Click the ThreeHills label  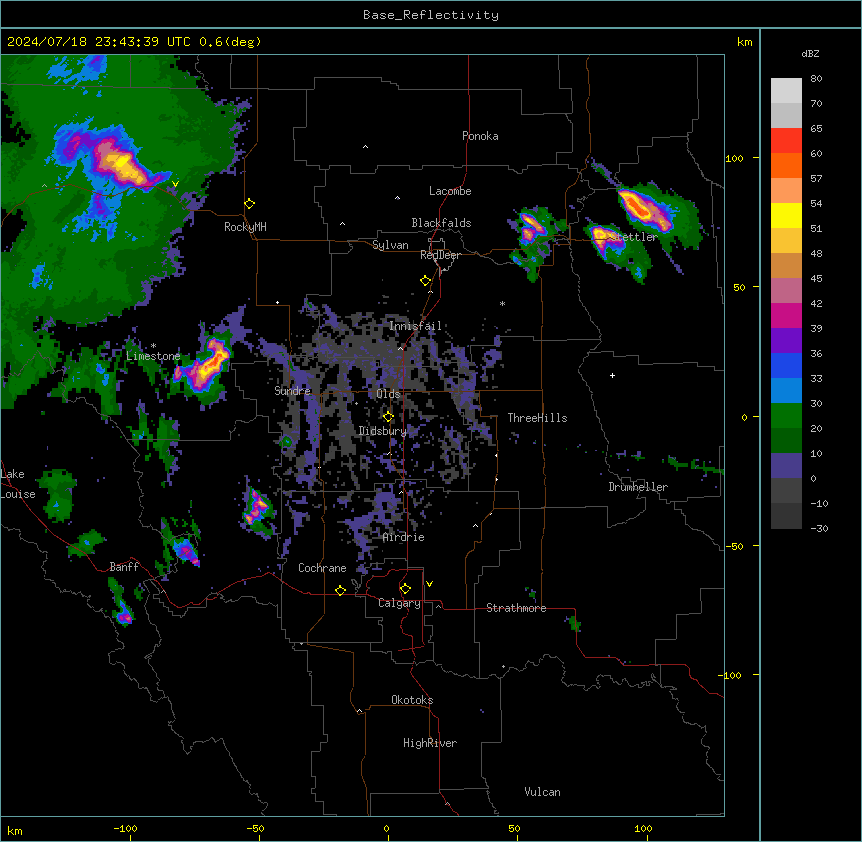pyautogui.click(x=537, y=418)
